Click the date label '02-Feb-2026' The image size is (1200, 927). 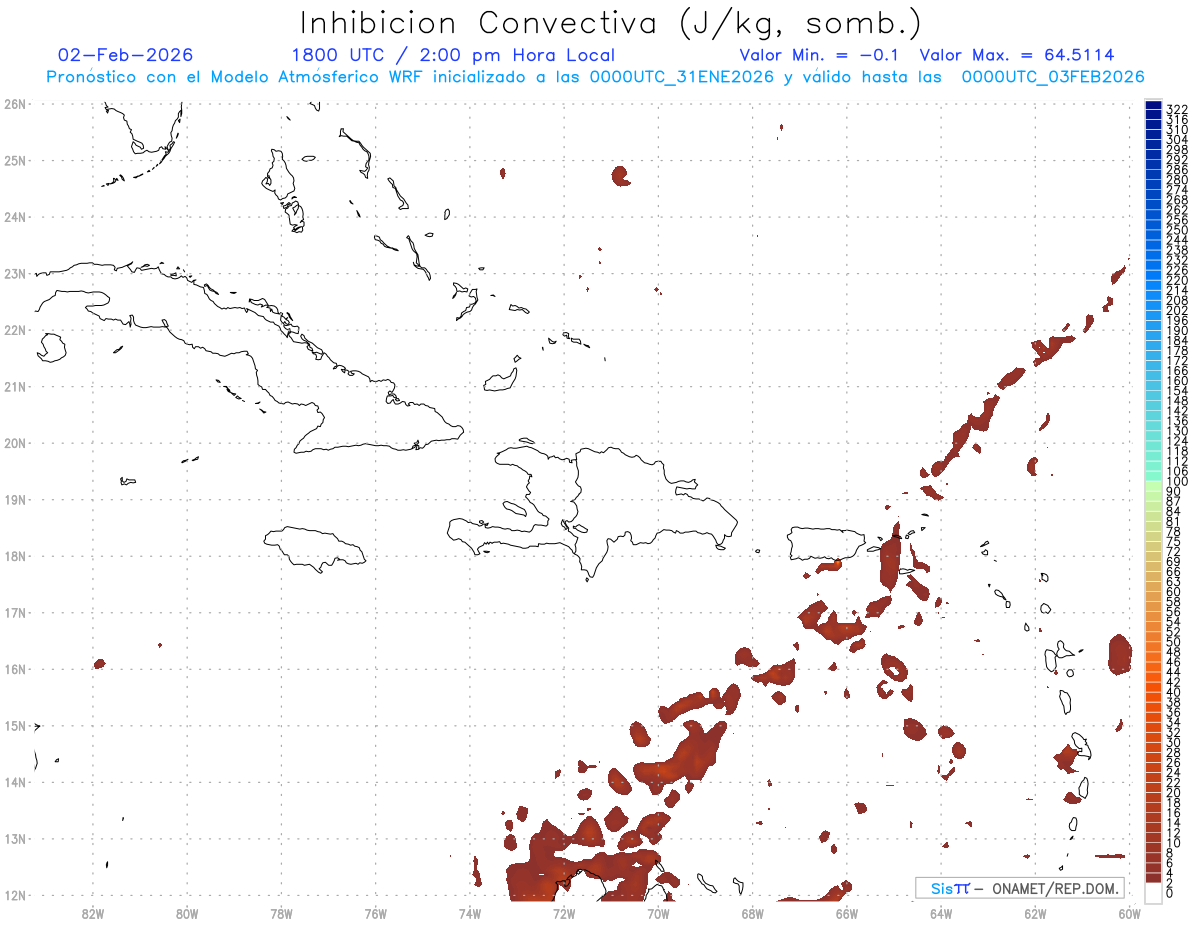tap(126, 55)
